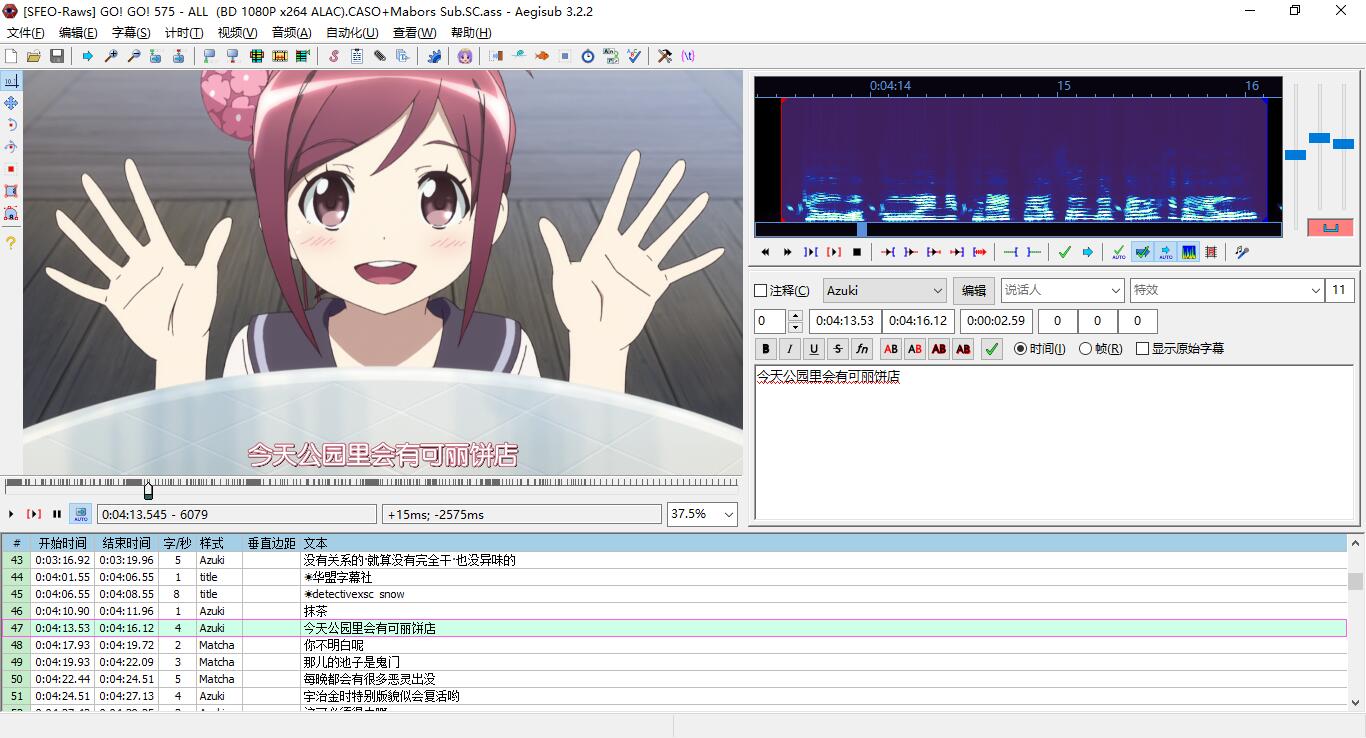Play the video
The image size is (1366, 738).
pos(11,514)
